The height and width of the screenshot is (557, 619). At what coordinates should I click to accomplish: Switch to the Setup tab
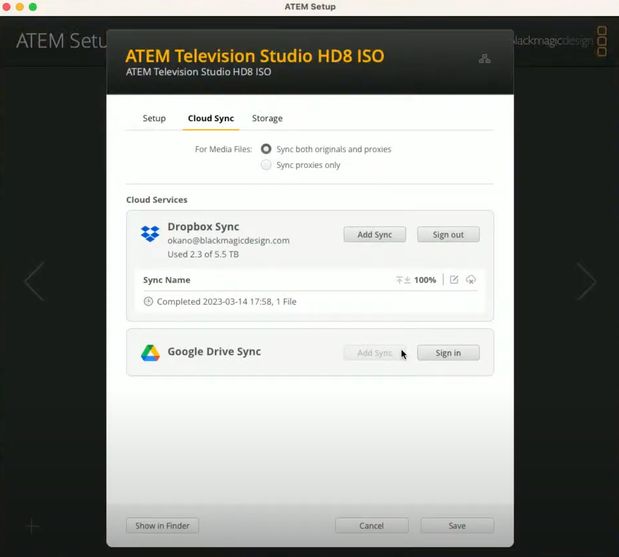154,118
